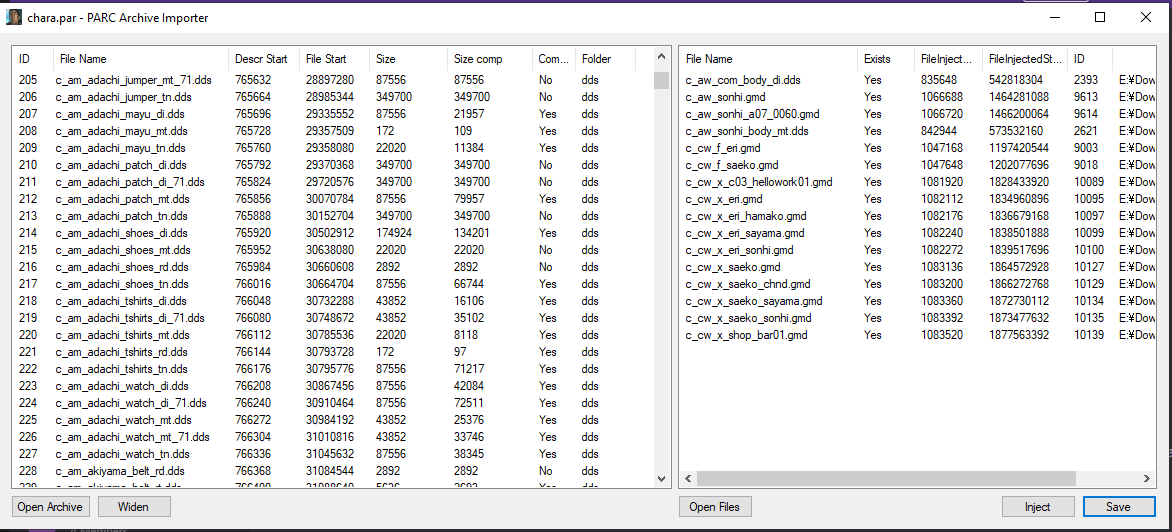Click the Inject button
This screenshot has height=532, width=1172.
[1037, 507]
